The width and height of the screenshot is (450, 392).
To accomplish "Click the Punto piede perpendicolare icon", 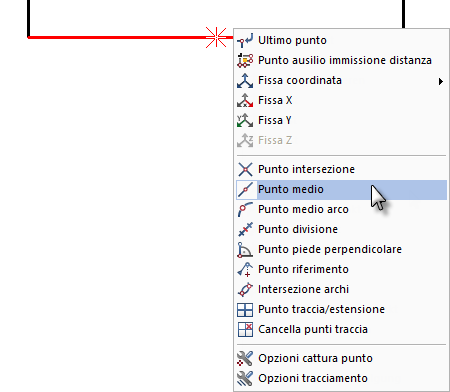I will (x=245, y=249).
